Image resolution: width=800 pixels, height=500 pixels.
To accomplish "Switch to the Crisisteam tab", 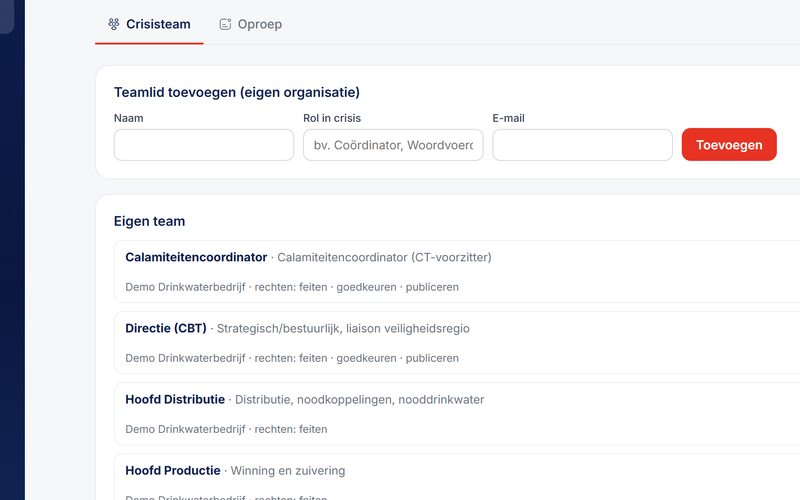I will pos(149,24).
